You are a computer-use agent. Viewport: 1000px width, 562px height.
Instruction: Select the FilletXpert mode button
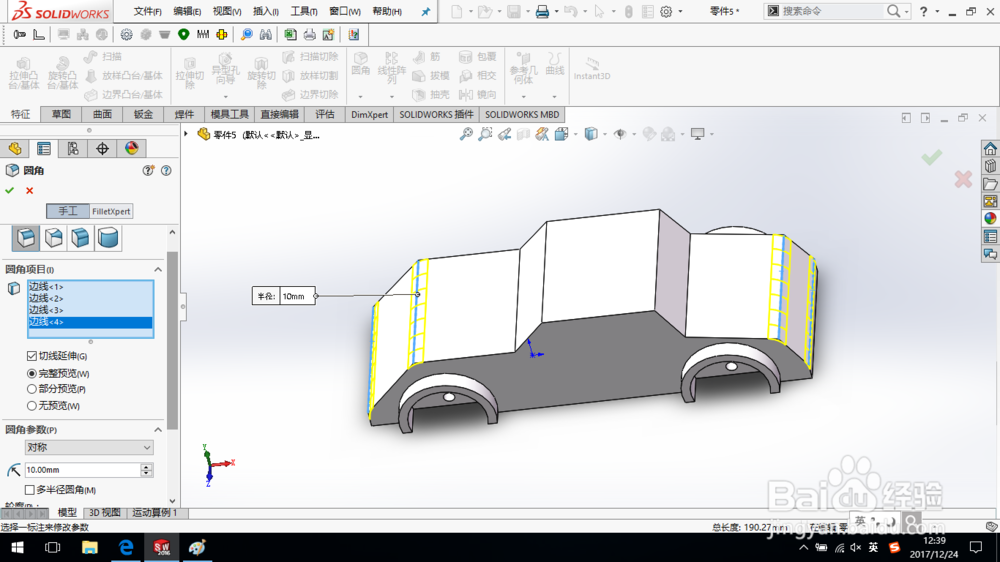(111, 211)
